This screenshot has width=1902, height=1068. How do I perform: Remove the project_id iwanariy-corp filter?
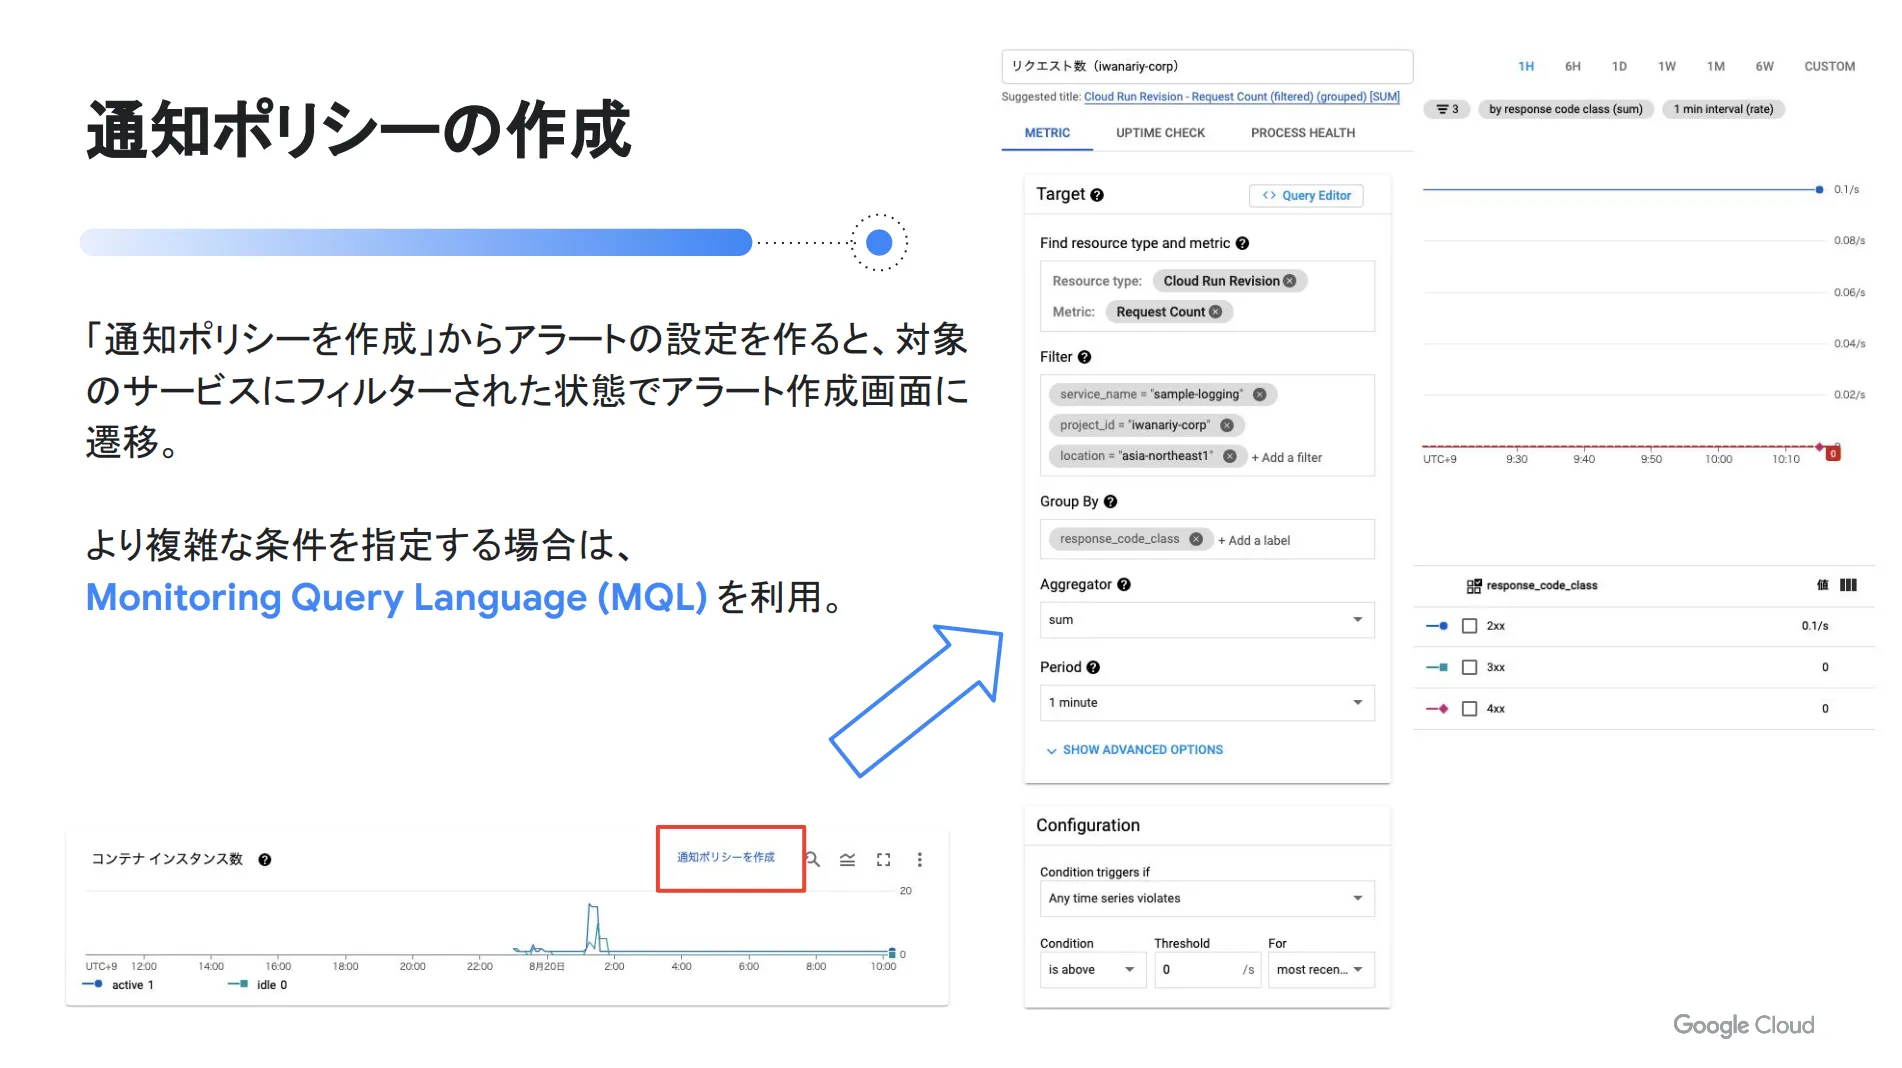(x=1227, y=425)
